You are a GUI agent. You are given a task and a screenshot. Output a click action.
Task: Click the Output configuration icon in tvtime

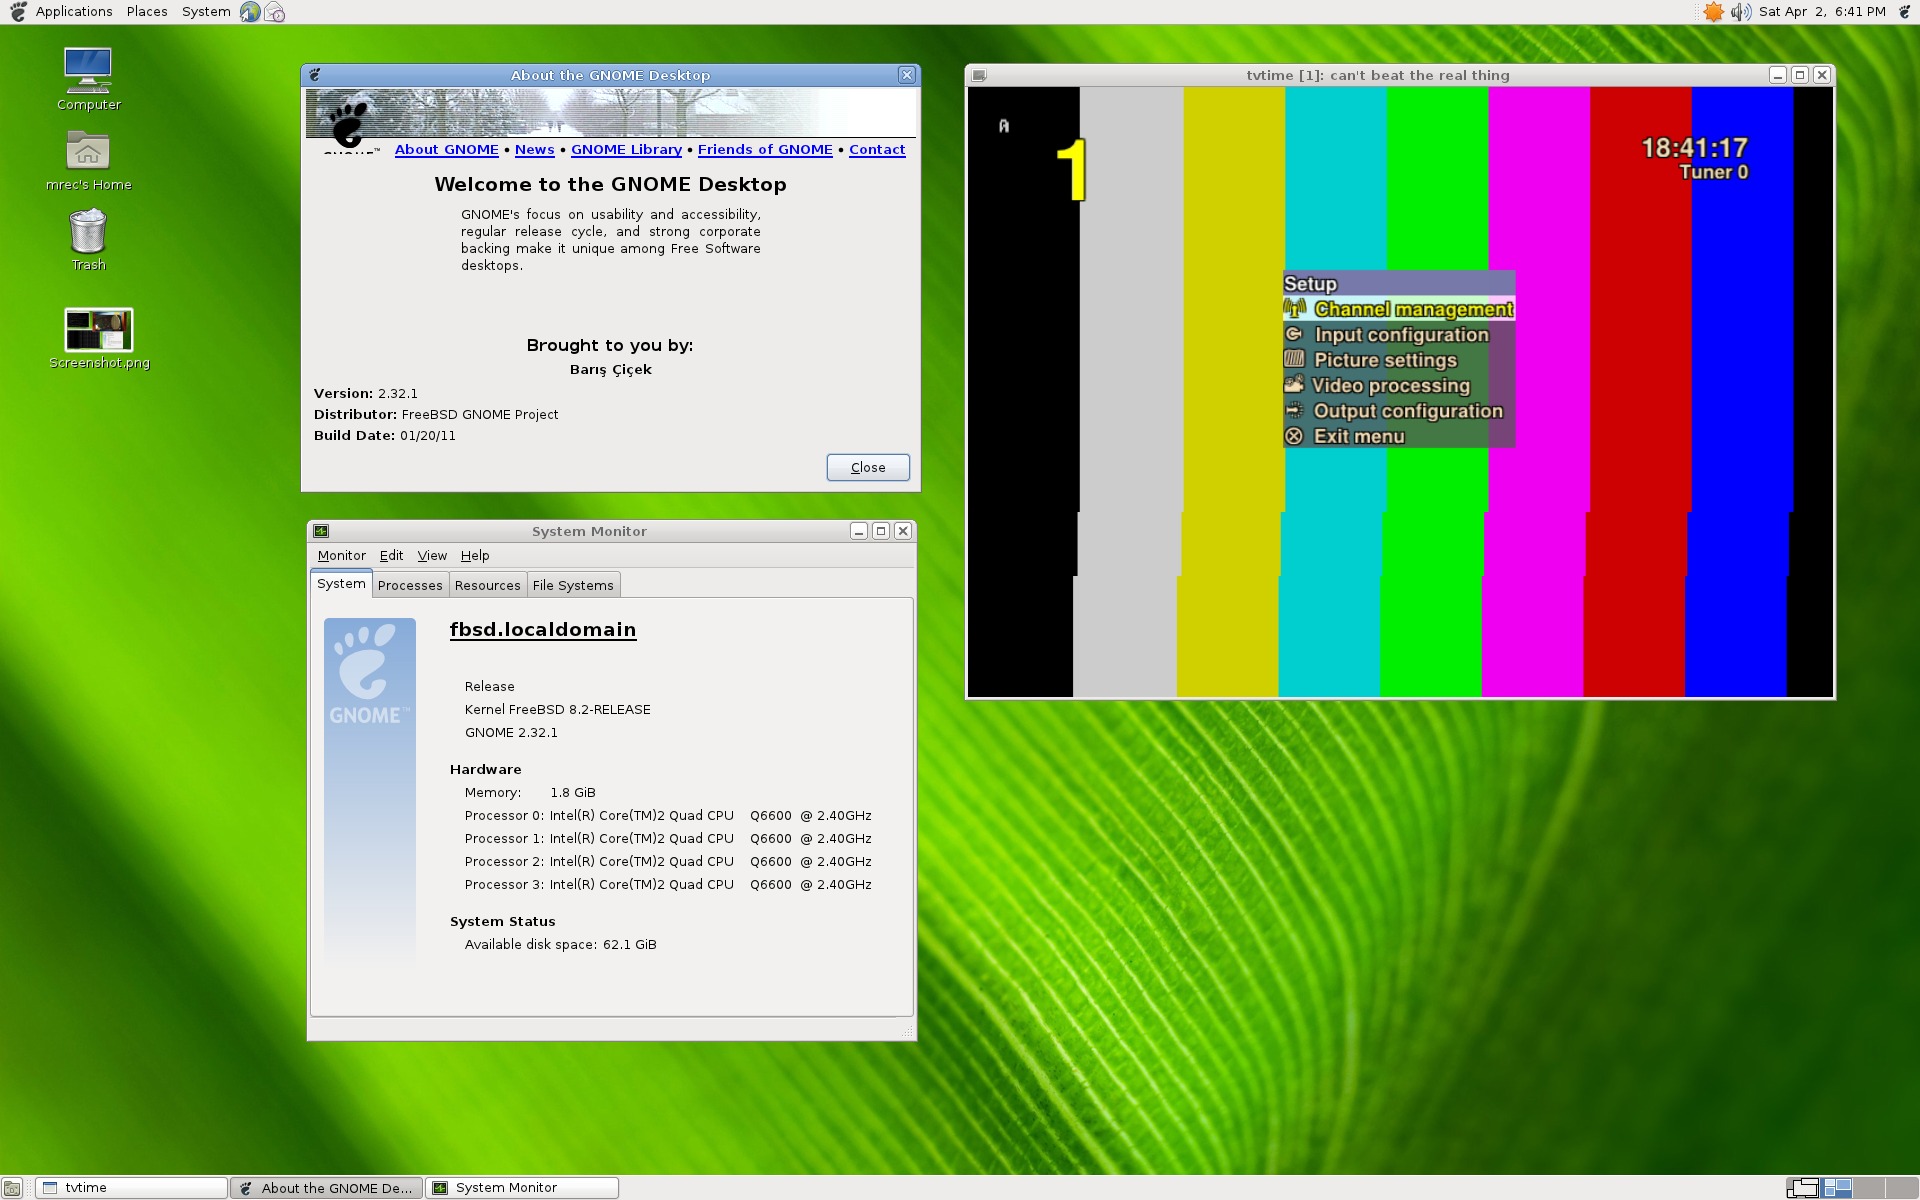click(x=1294, y=410)
